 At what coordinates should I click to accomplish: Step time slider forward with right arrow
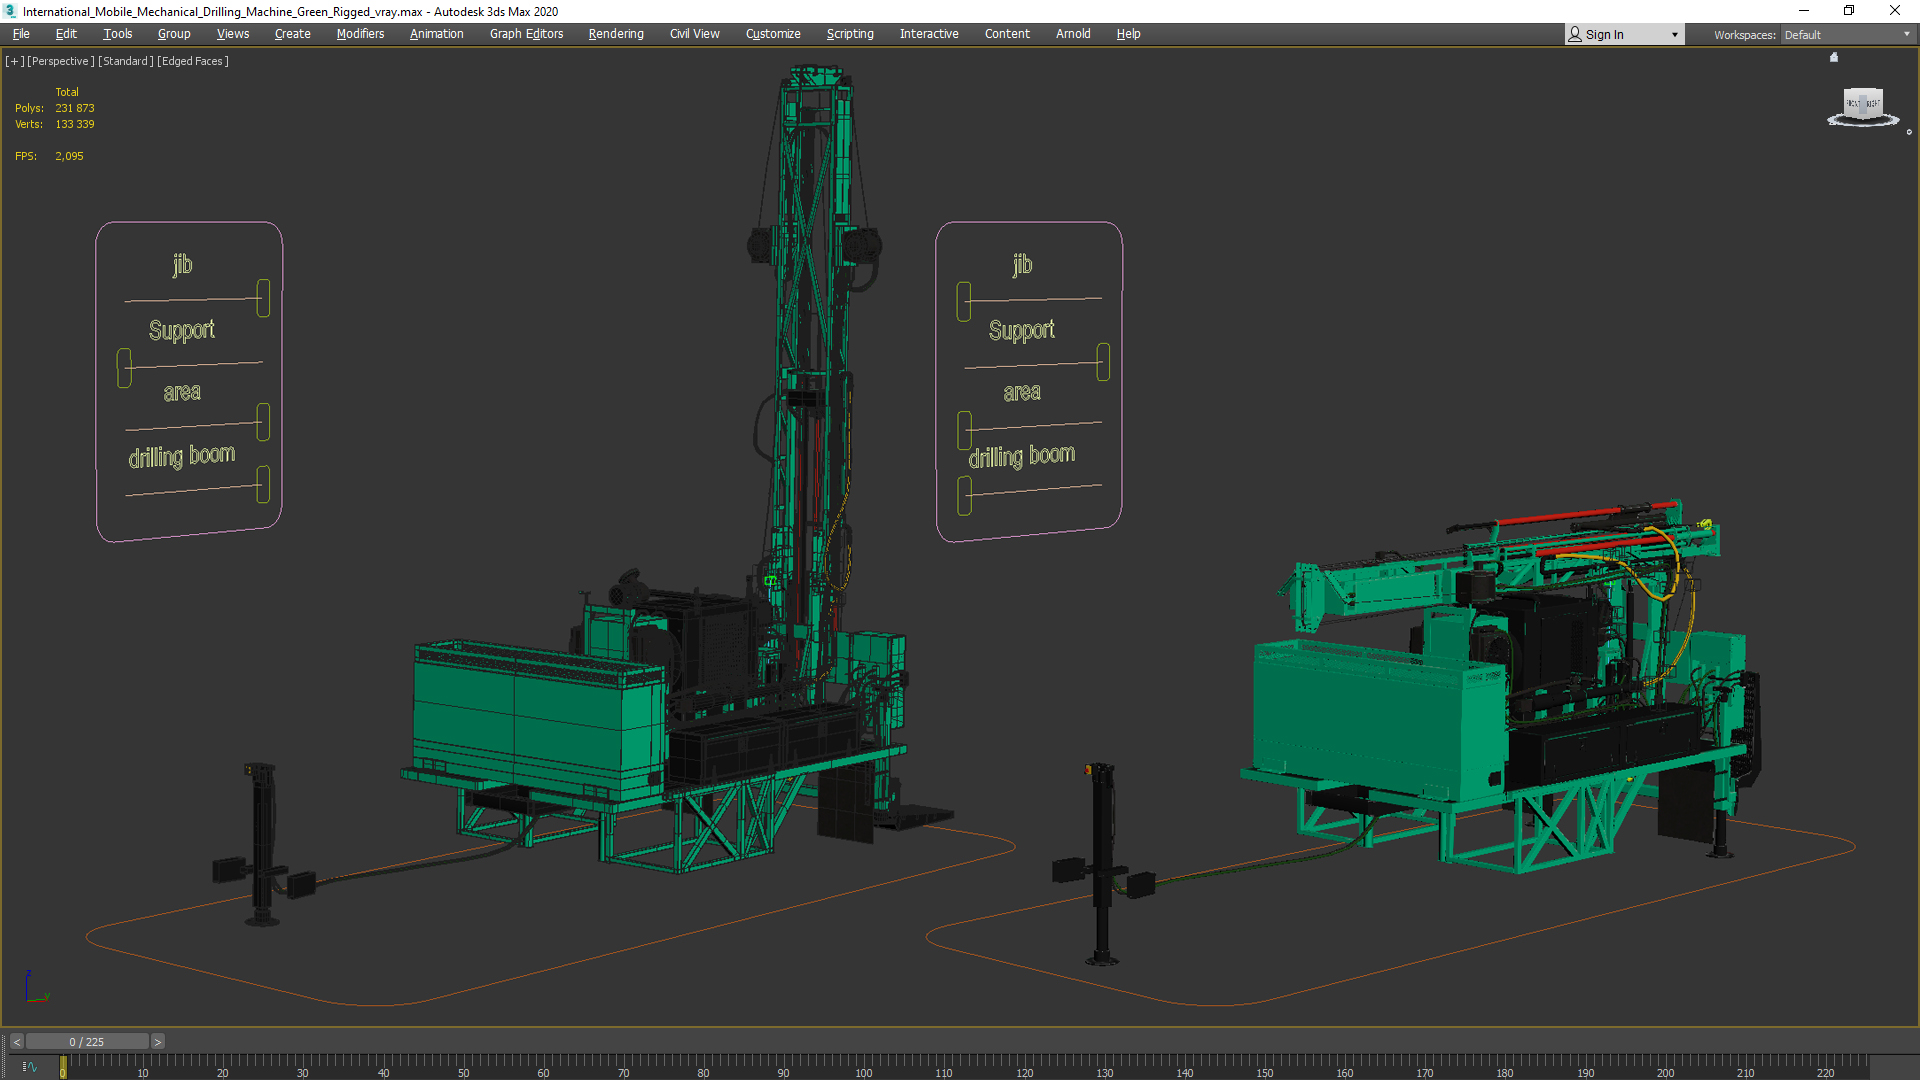pos(157,1042)
